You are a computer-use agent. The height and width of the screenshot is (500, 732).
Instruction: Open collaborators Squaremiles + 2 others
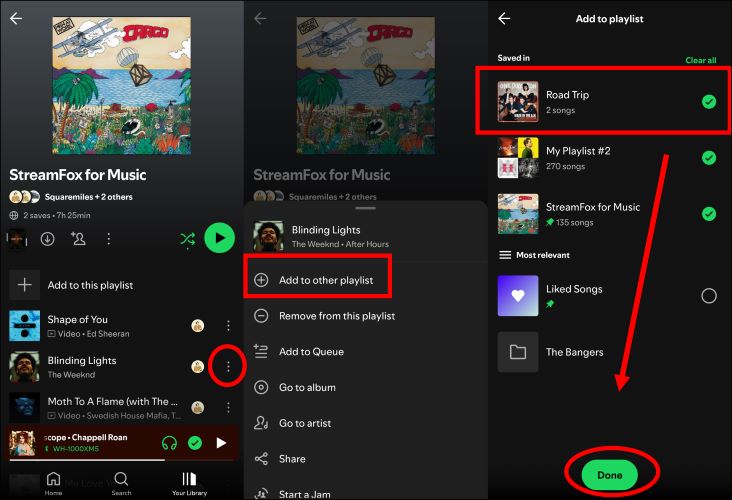coord(71,197)
